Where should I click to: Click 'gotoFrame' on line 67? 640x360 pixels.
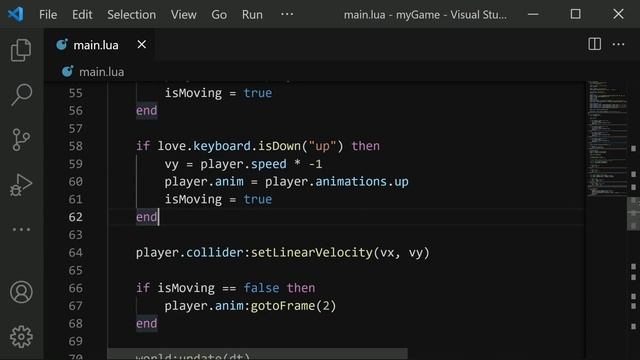pos(283,306)
